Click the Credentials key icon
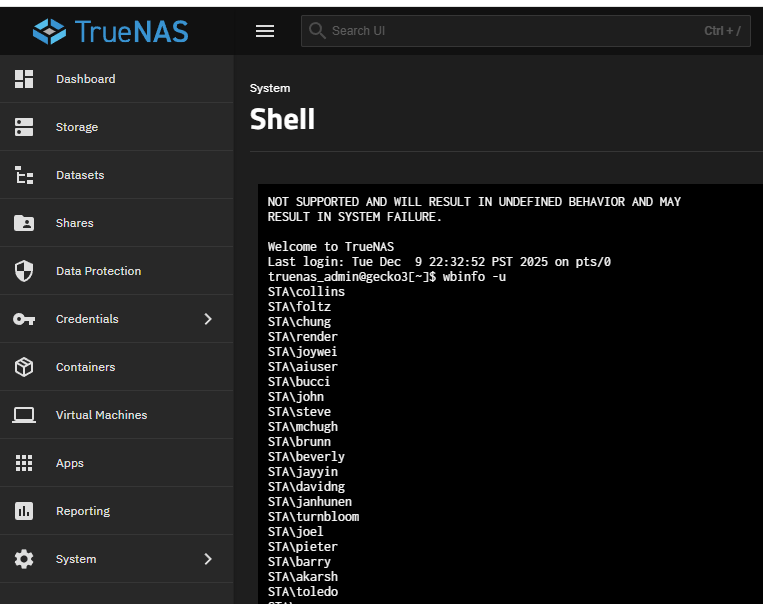 coord(24,319)
